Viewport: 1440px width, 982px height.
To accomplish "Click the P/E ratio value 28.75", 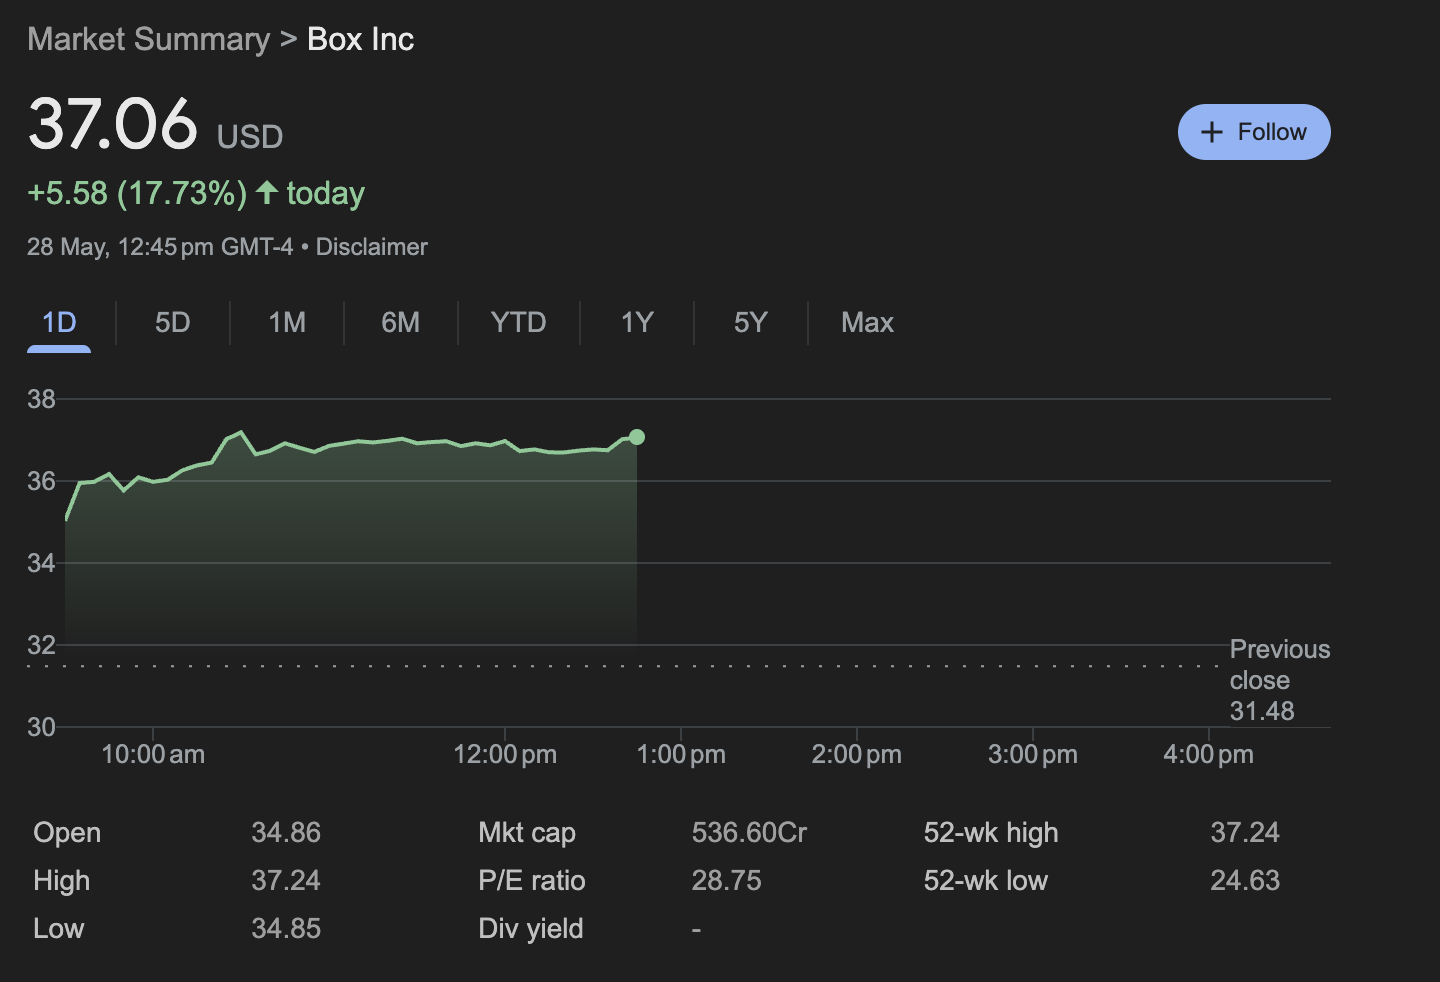I will (726, 881).
